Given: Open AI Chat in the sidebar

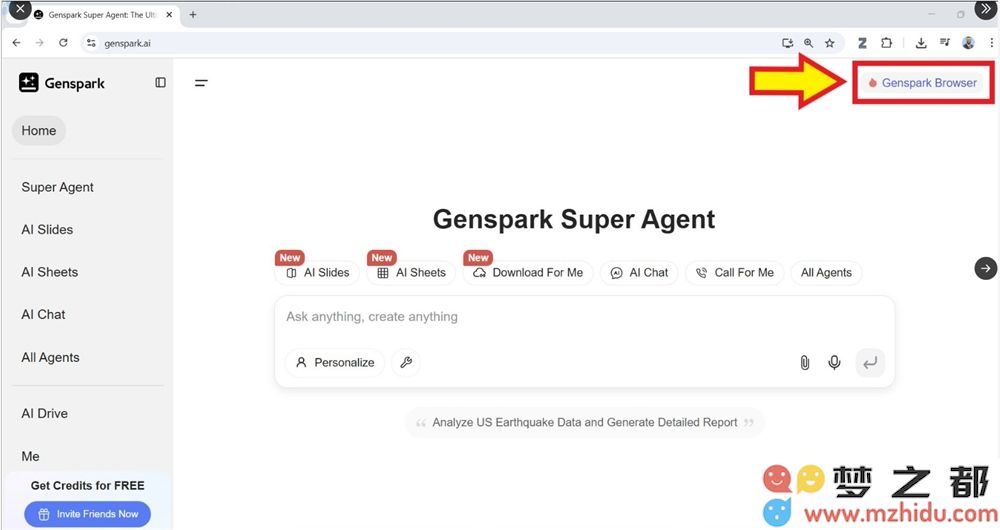Looking at the screenshot, I should coord(43,314).
